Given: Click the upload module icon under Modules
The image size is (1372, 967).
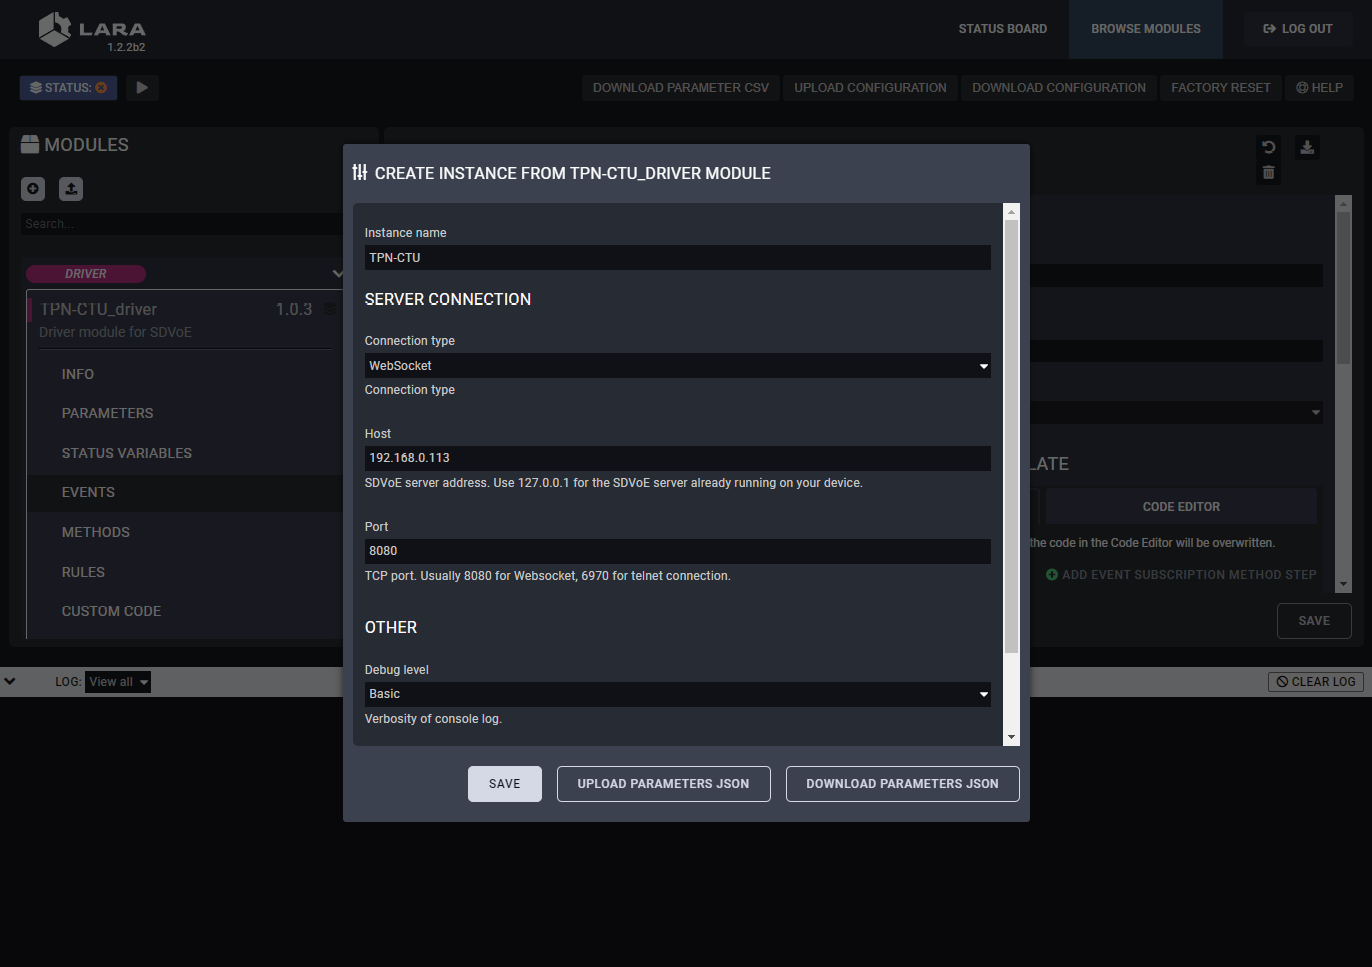Looking at the screenshot, I should tap(71, 189).
